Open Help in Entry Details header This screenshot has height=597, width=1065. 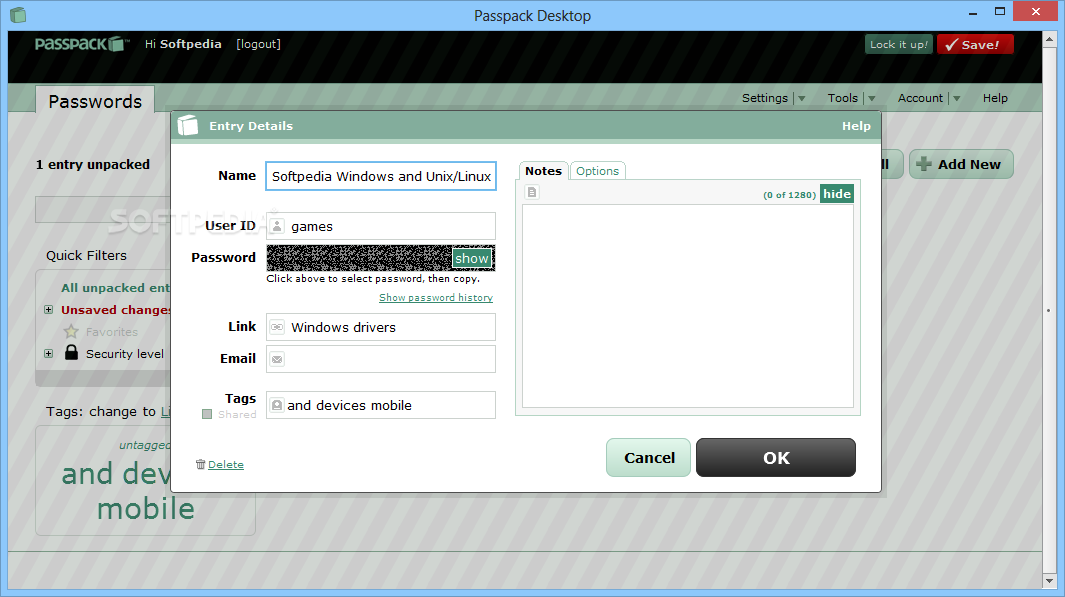tap(856, 126)
